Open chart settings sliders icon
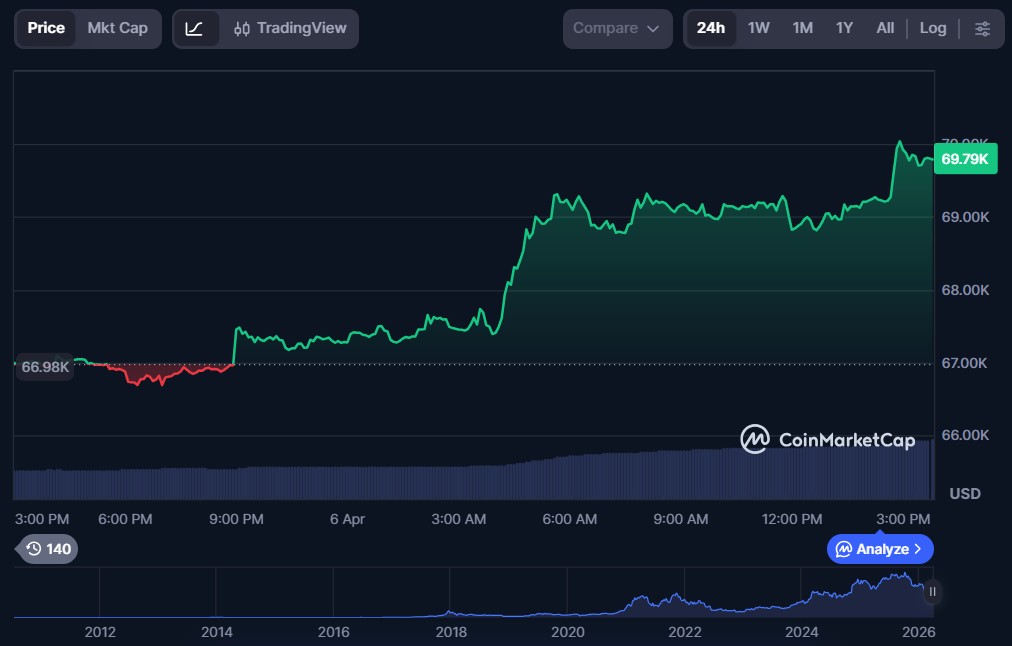Screen dimensions: 1012x646 click(x=982, y=29)
